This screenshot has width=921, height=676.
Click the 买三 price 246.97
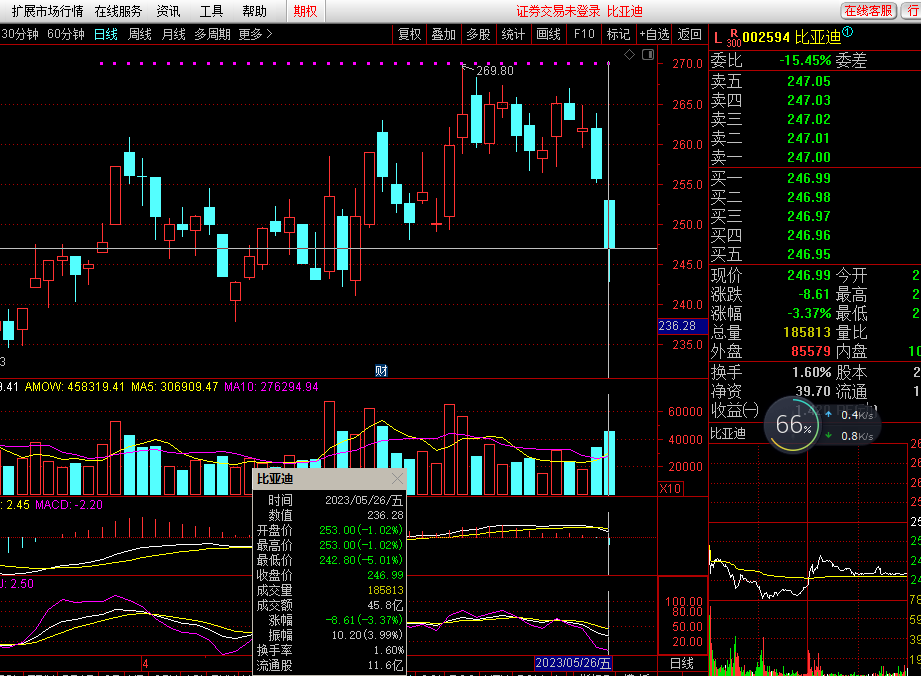[809, 216]
